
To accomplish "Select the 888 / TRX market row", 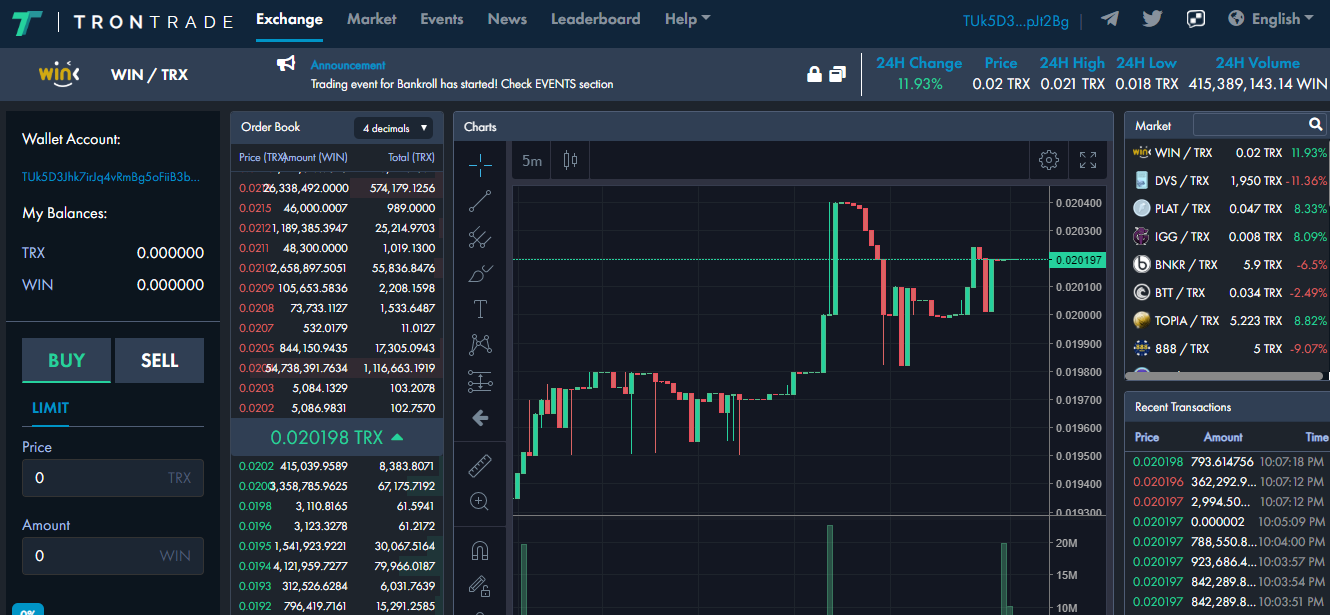I will [1229, 349].
